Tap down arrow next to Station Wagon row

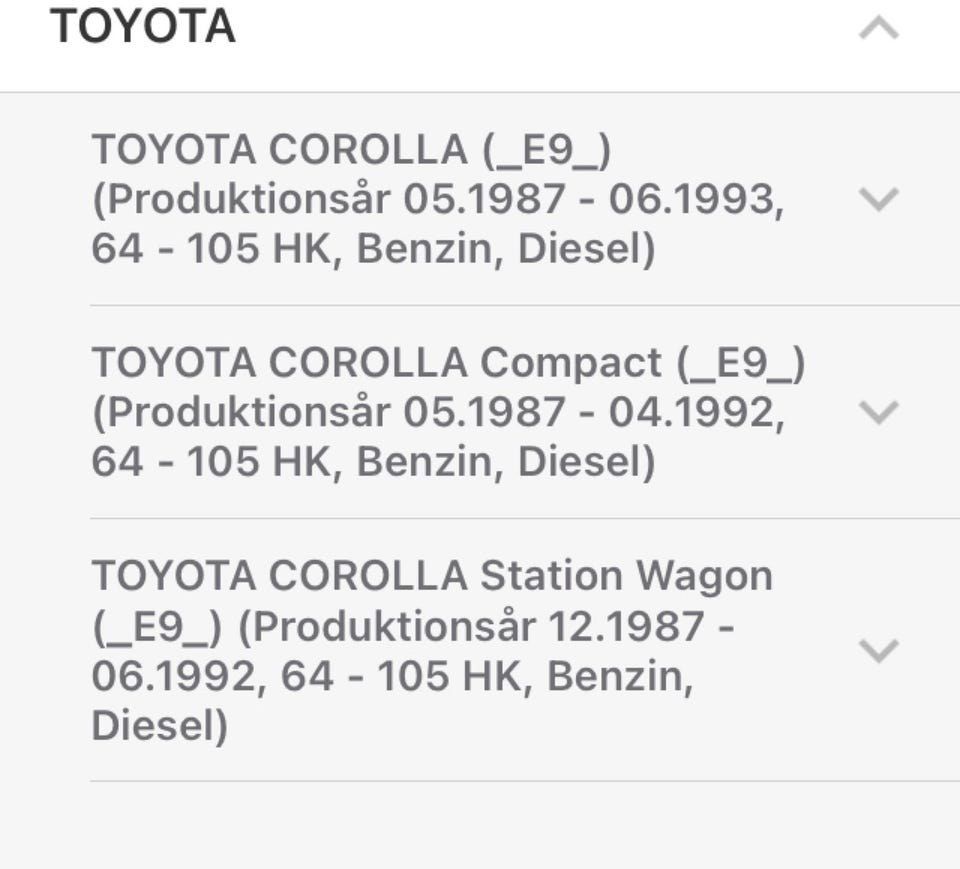pos(879,651)
